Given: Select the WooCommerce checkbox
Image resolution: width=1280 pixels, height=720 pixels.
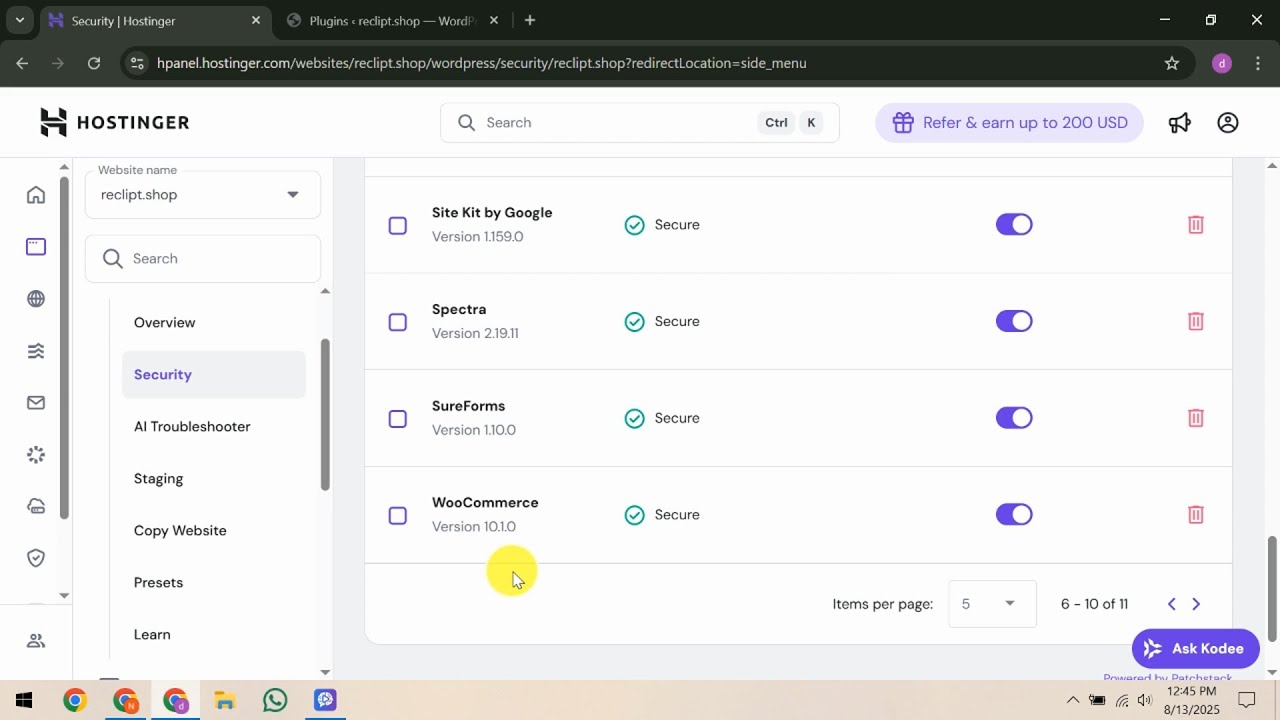Looking at the screenshot, I should [398, 516].
